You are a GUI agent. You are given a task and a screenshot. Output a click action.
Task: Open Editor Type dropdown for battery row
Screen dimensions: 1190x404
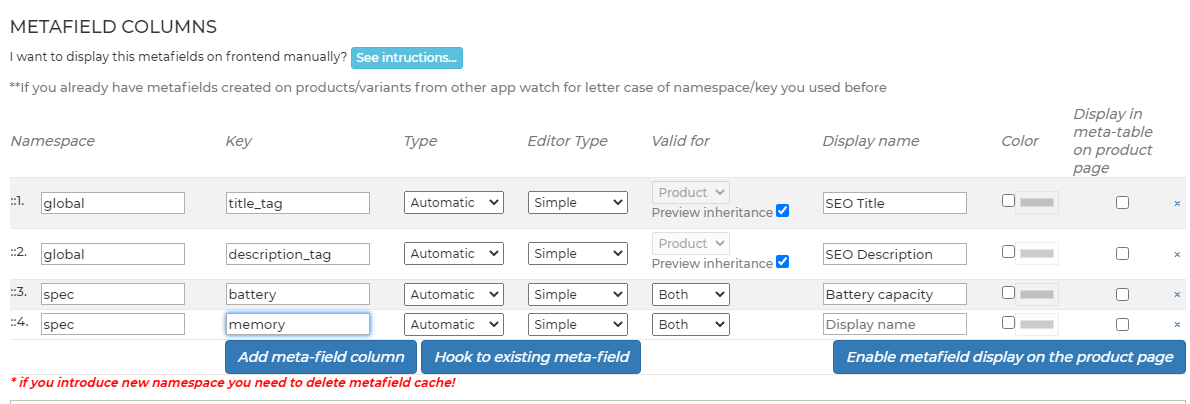pyautogui.click(x=577, y=294)
